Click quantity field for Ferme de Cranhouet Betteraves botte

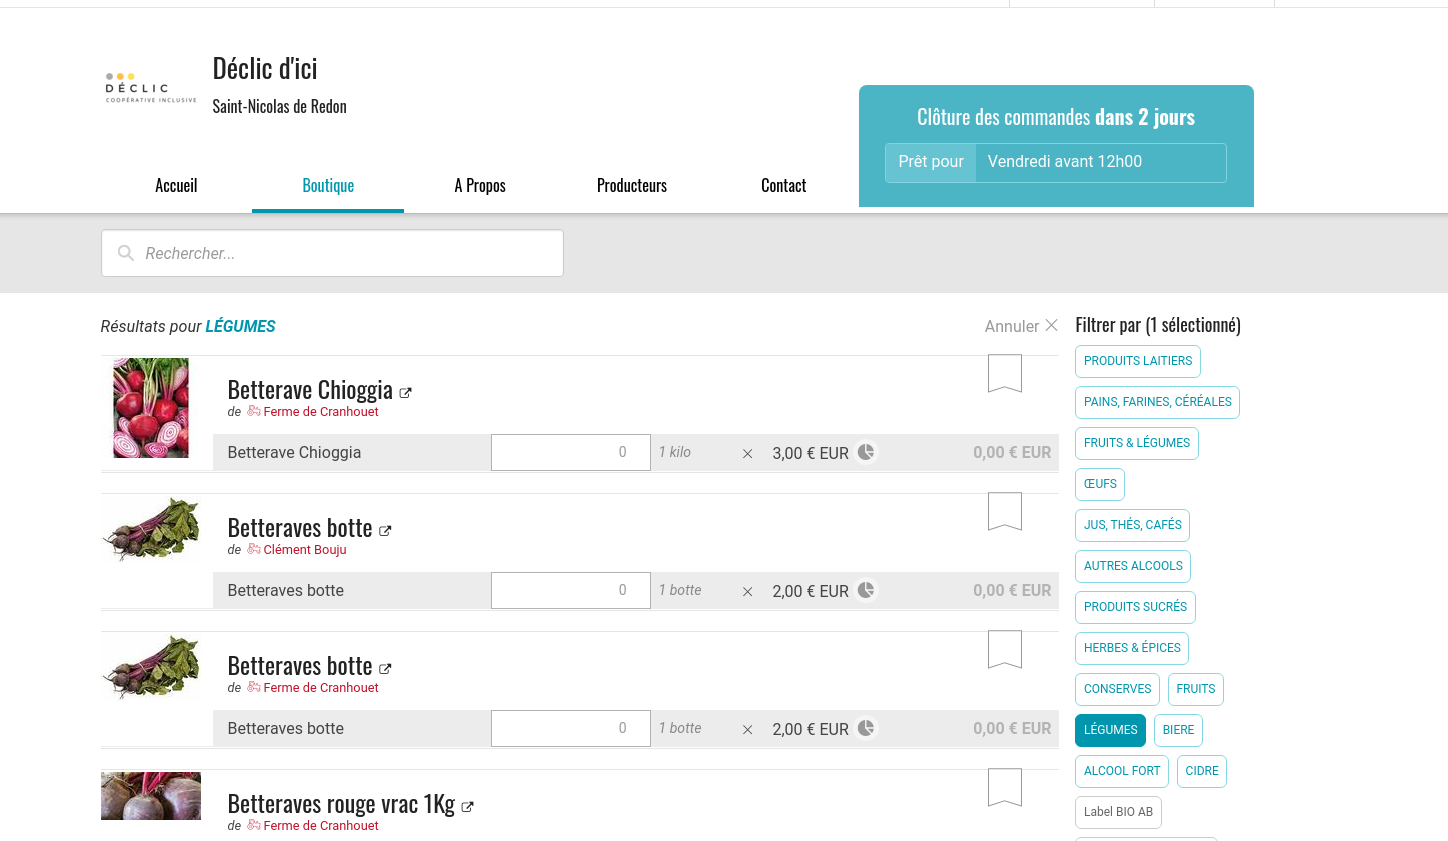pos(571,728)
